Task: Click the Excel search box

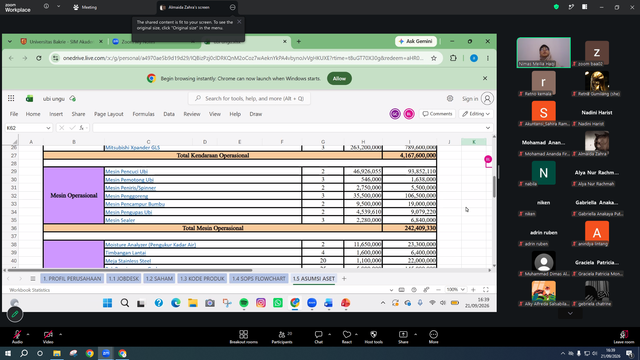Action: coord(249,98)
